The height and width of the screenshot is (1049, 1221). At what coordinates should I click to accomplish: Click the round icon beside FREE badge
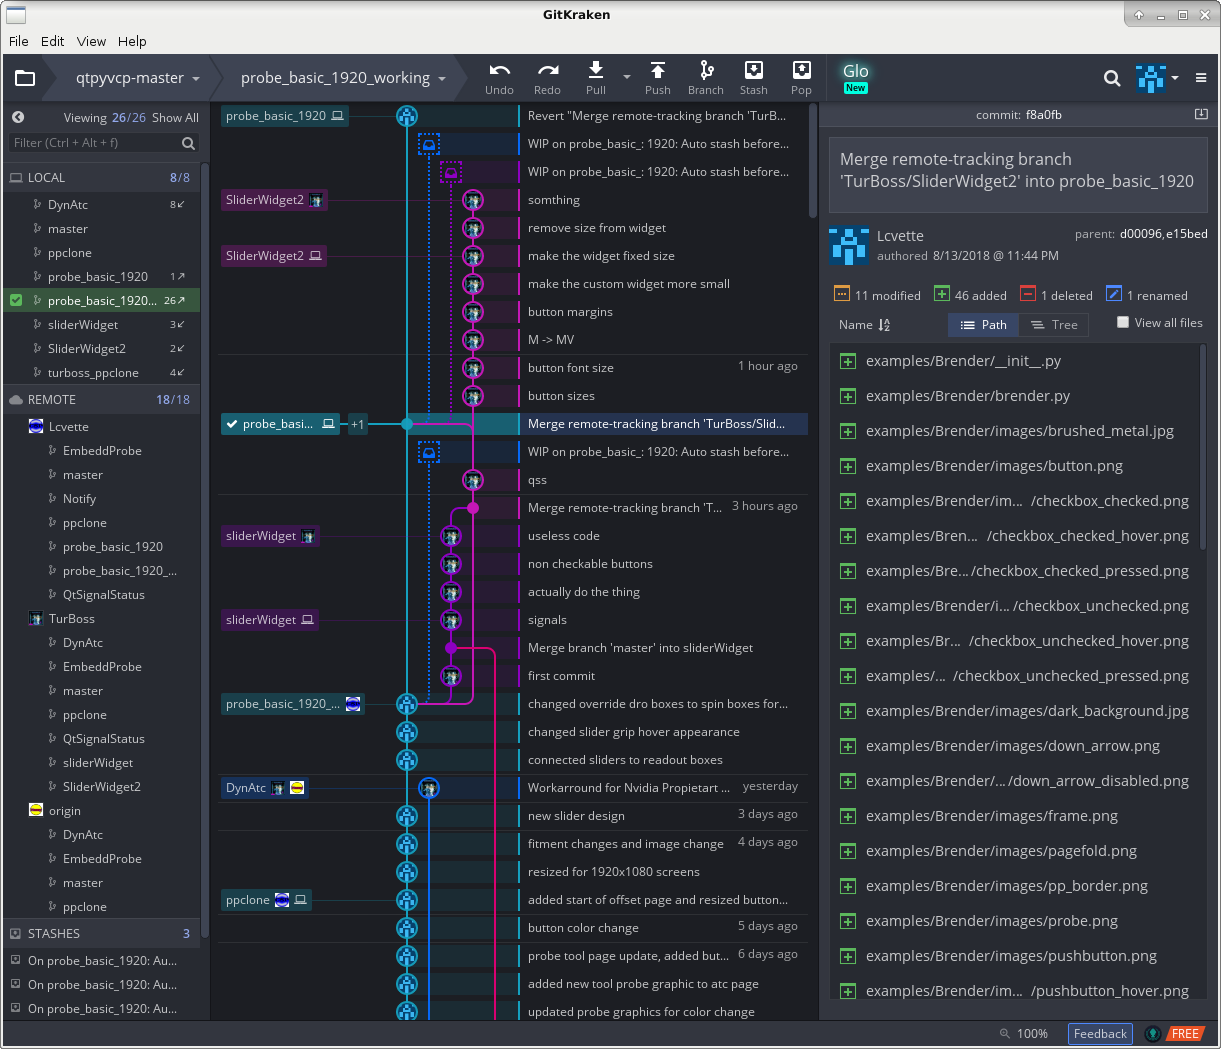[1153, 1034]
